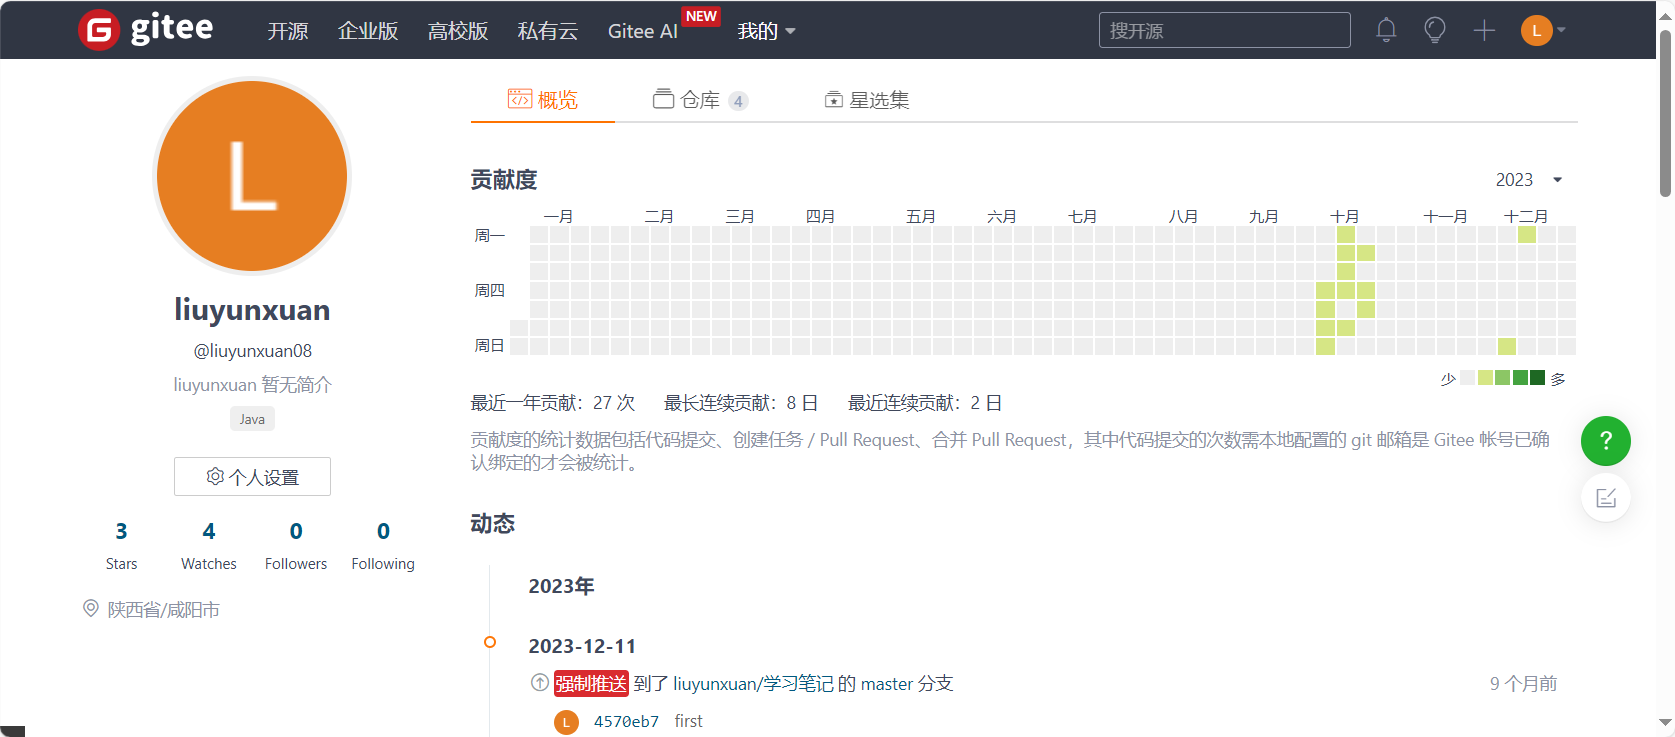The width and height of the screenshot is (1675, 737).
Task: Click the plus icon to create new
Action: [x=1484, y=30]
